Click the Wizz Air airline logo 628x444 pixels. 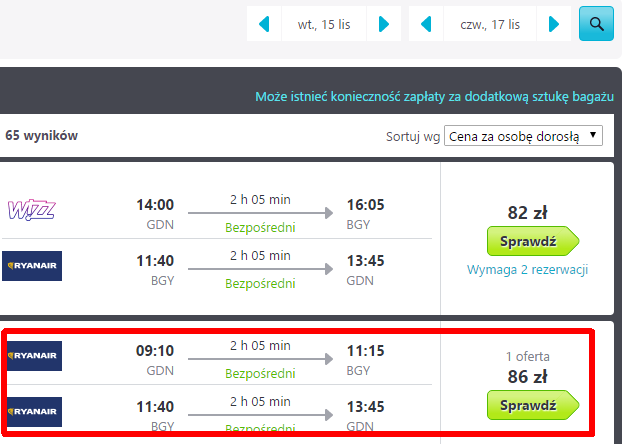32,210
